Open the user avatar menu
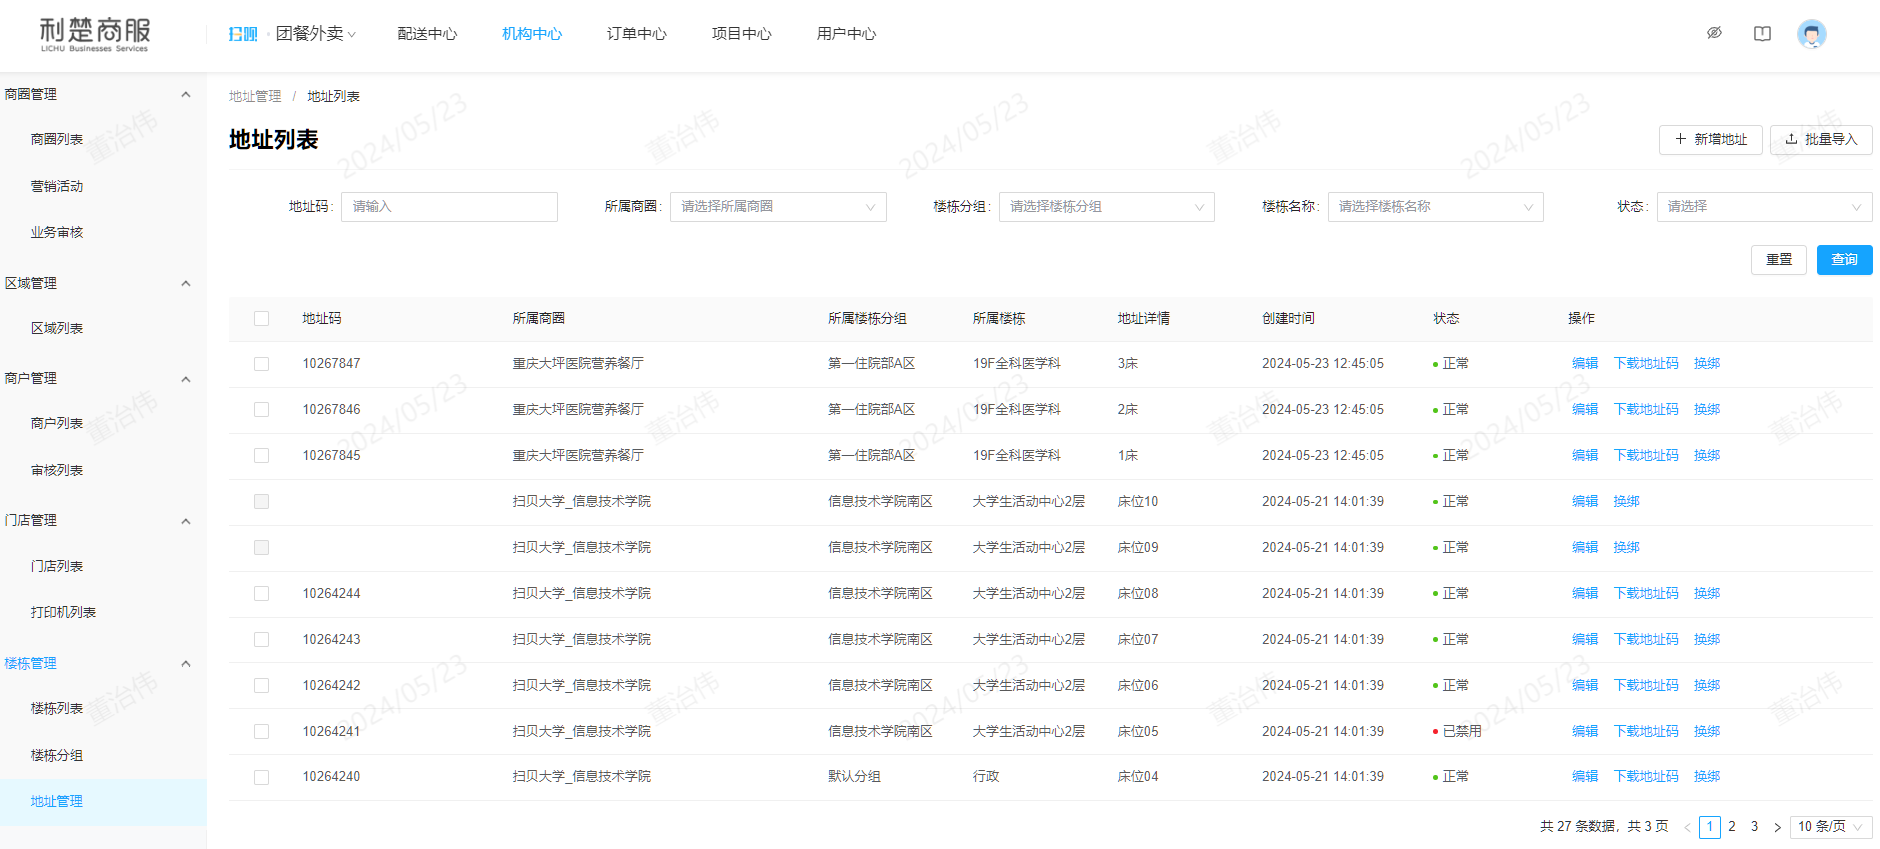This screenshot has height=849, width=1880. (x=1811, y=34)
